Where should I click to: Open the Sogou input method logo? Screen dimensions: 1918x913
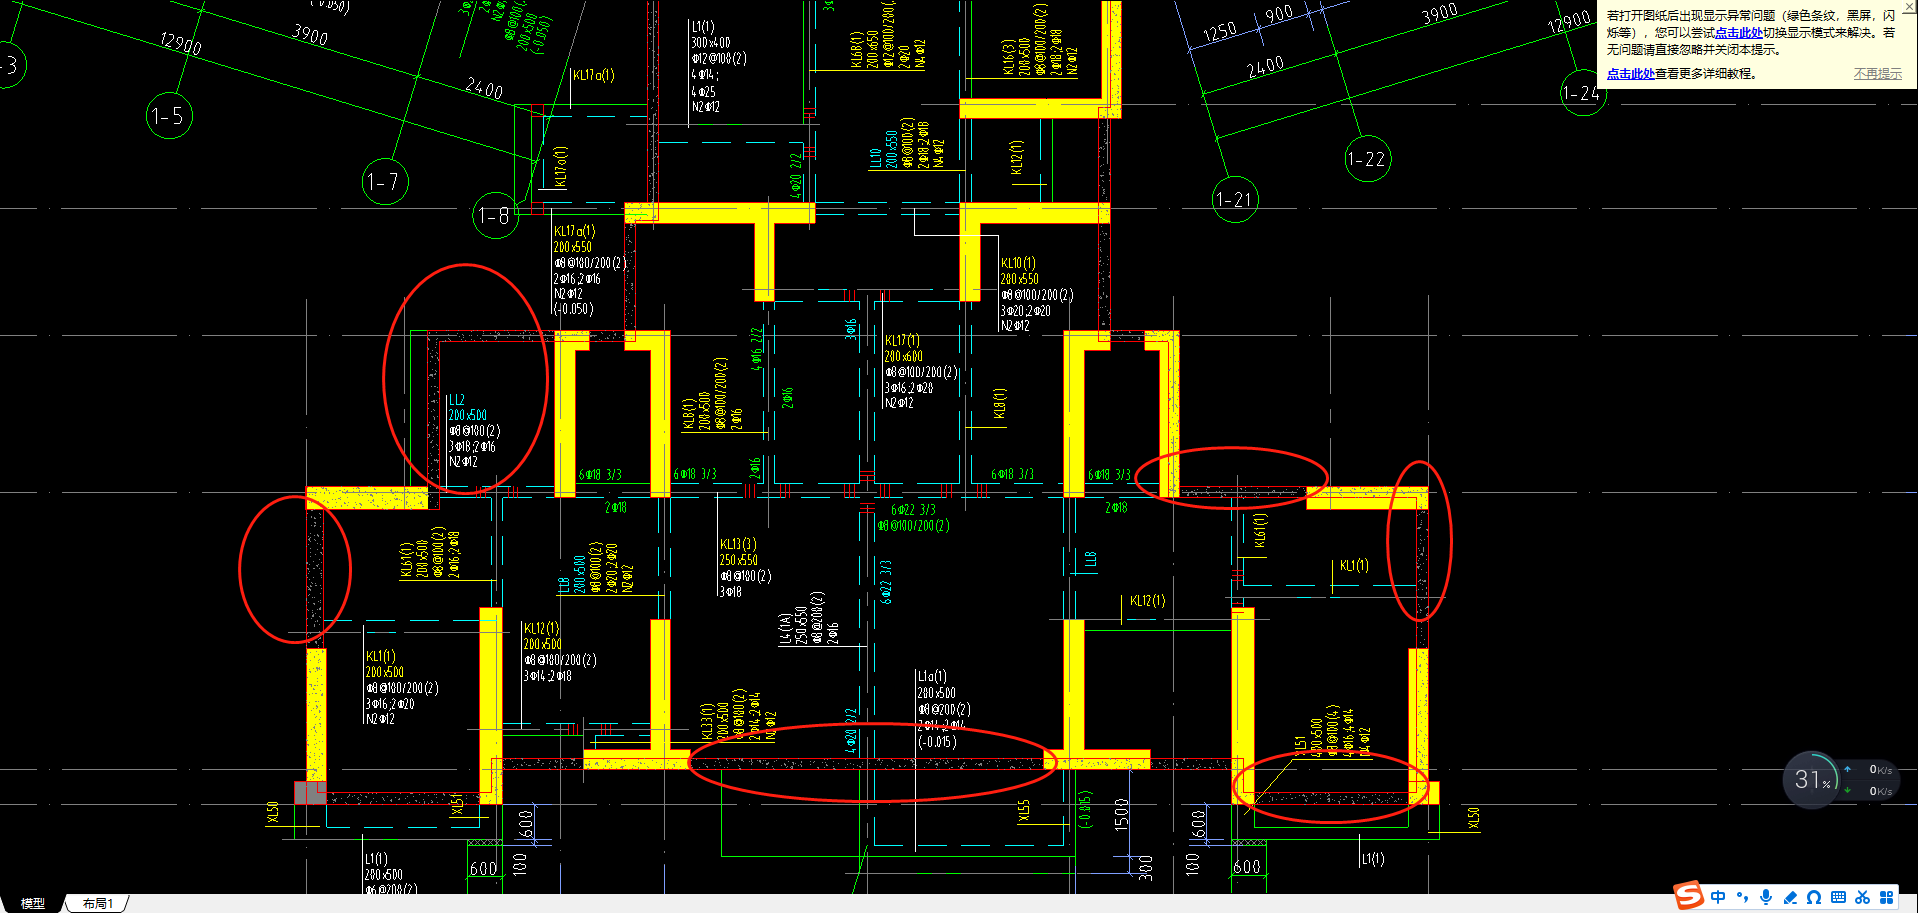point(1689,896)
